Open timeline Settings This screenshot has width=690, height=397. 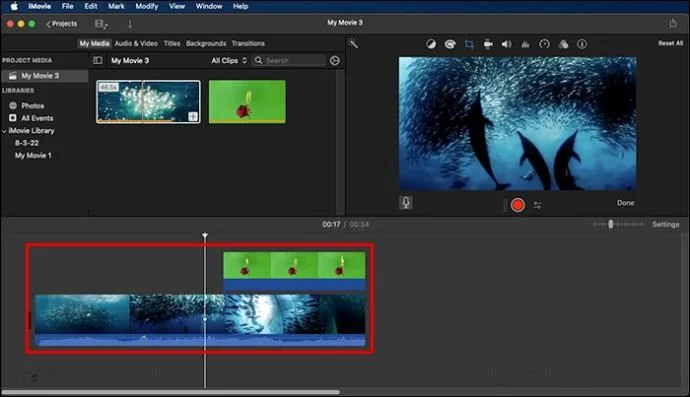(x=665, y=224)
